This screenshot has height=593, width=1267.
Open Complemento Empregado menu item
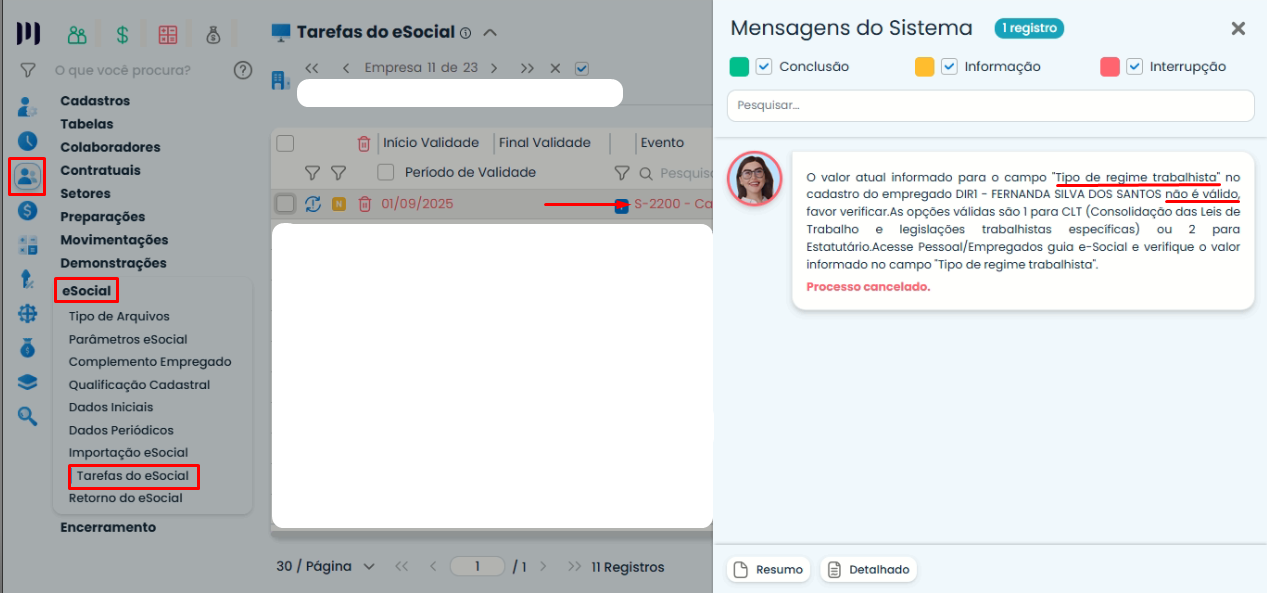coord(150,362)
